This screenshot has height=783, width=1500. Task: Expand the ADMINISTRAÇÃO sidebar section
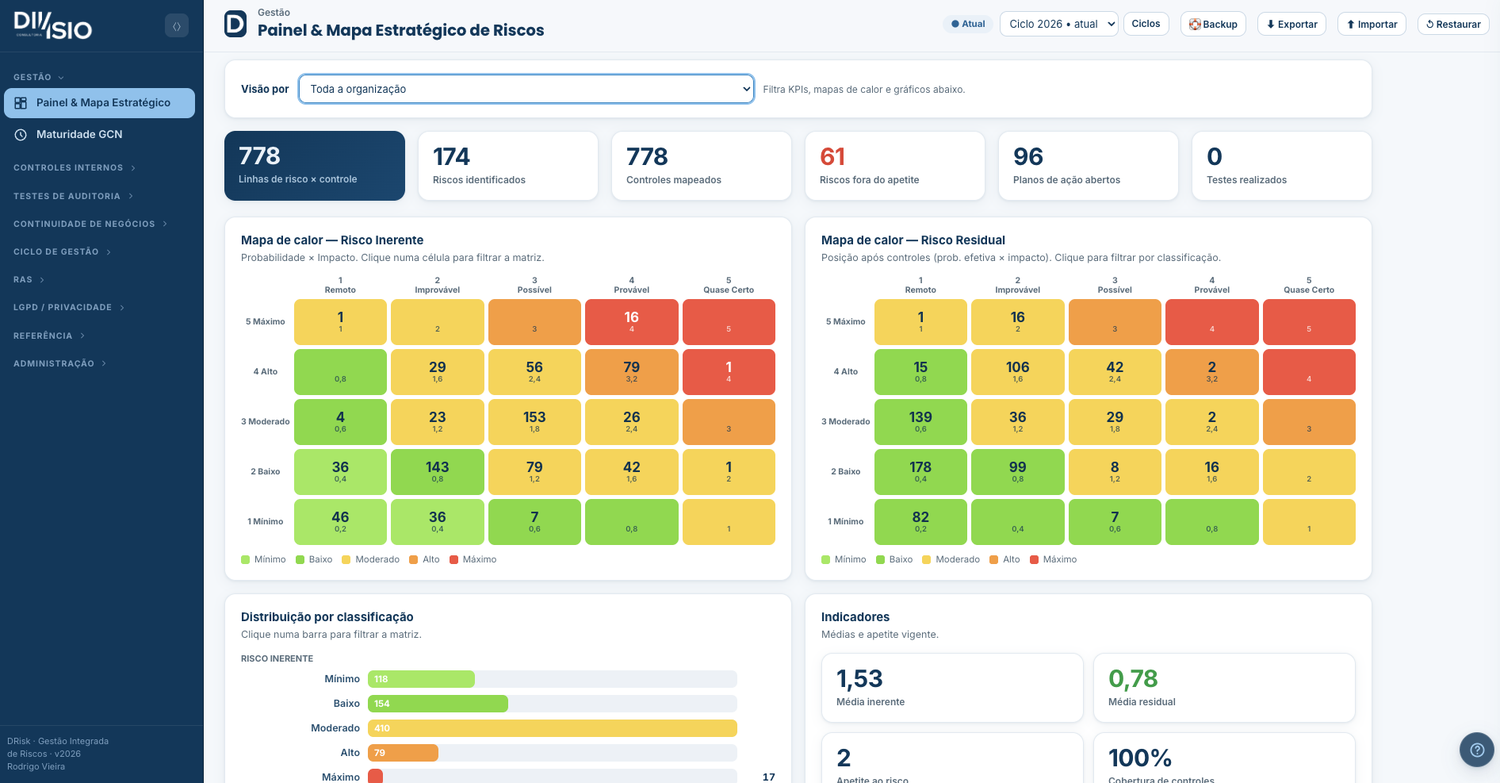pos(60,364)
